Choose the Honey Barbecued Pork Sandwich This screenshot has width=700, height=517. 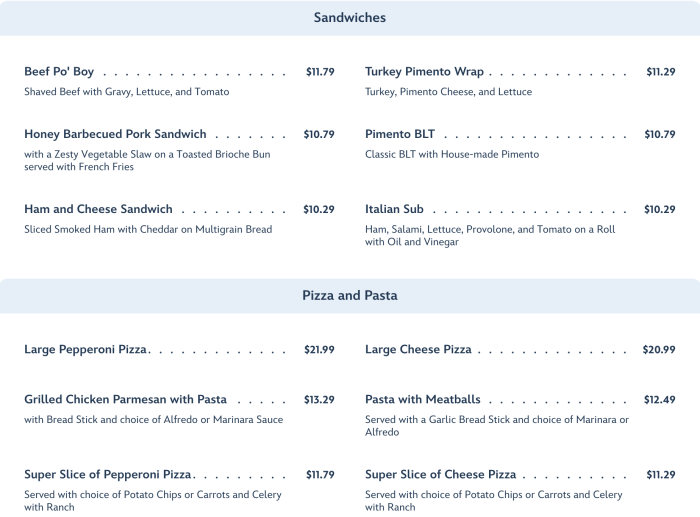pos(115,134)
